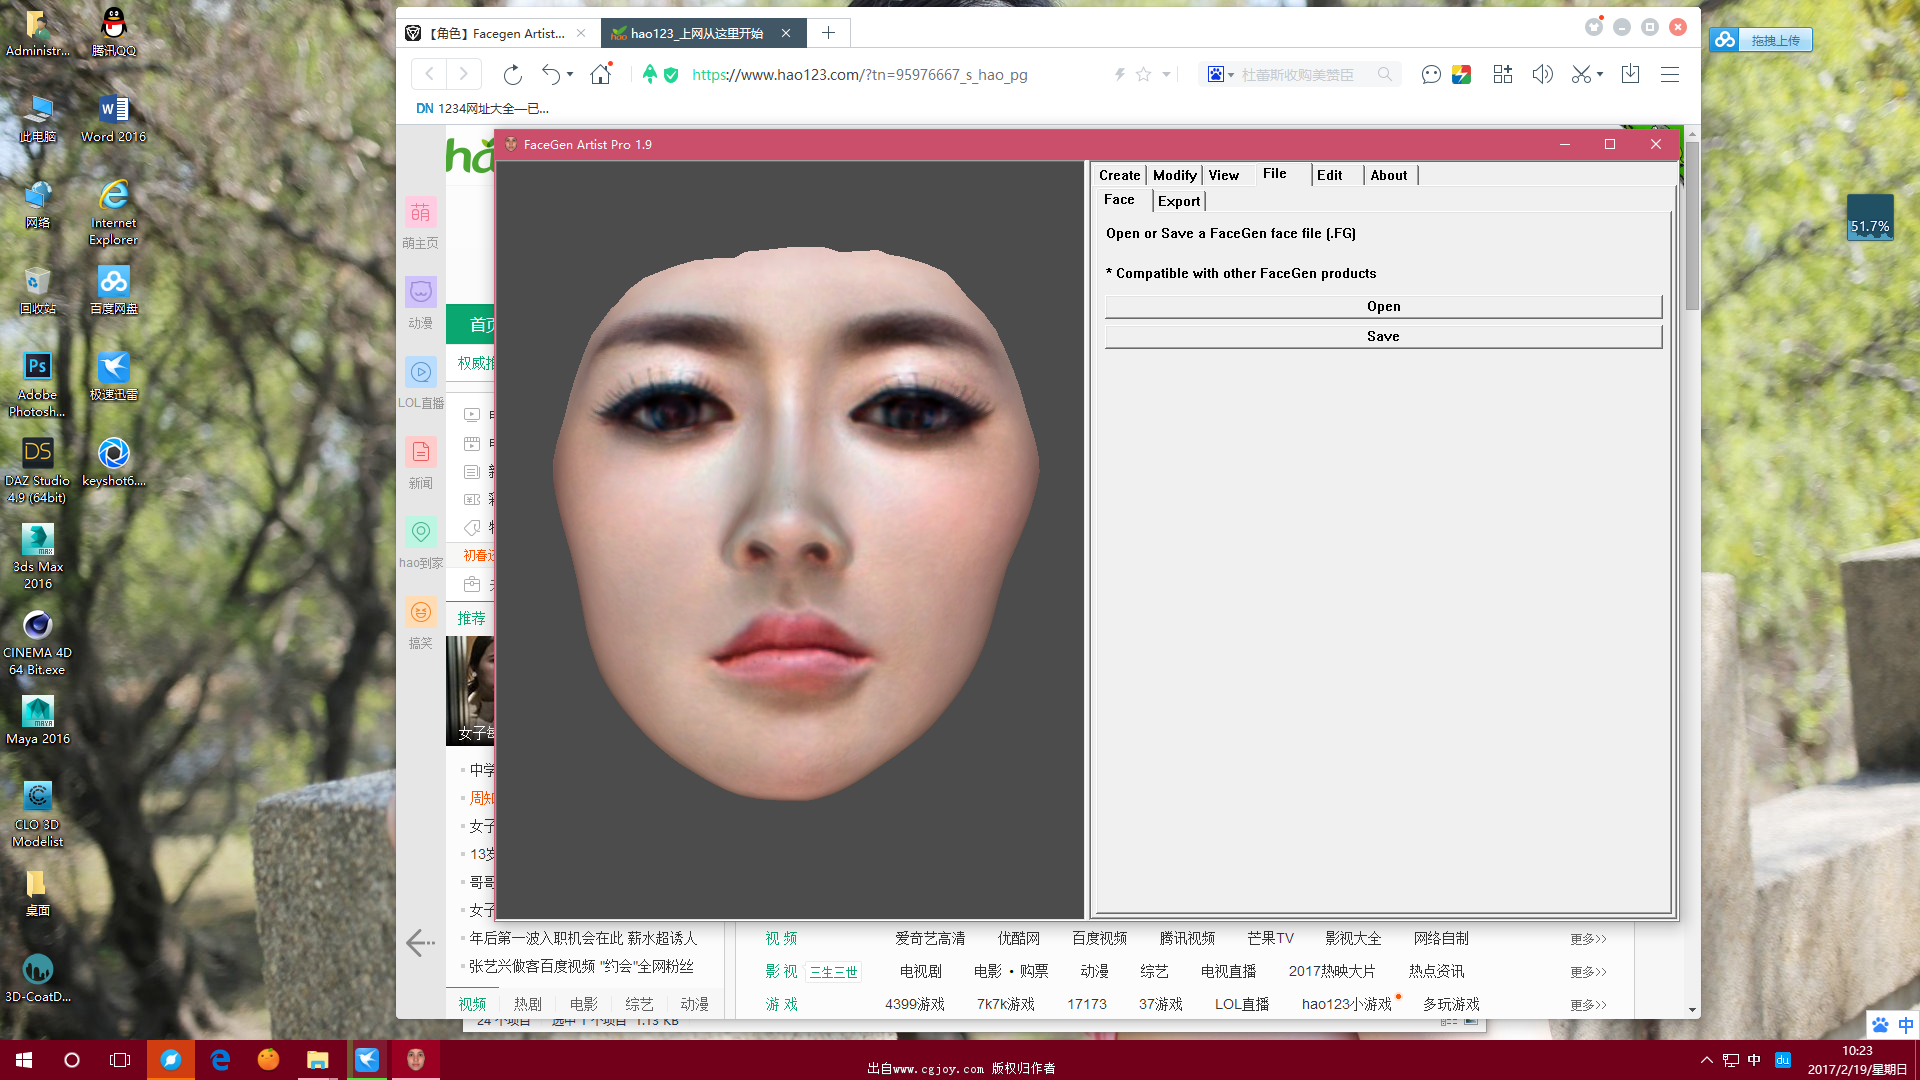Open the 1234网址大全 bookmark
Screen dimensions: 1920x1080
[482, 109]
